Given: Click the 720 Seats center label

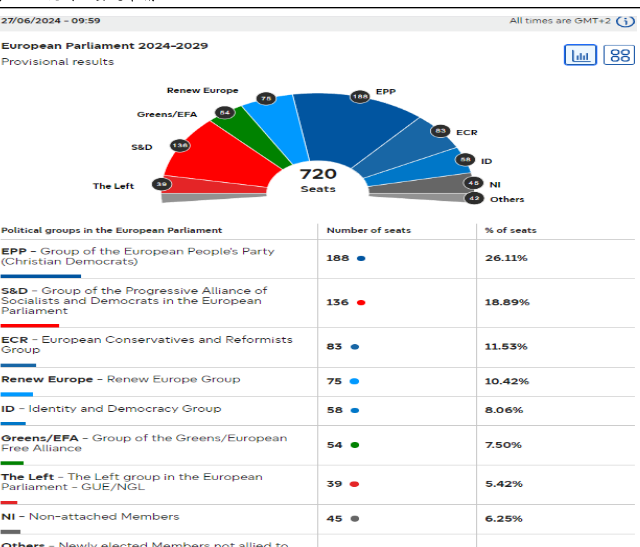Looking at the screenshot, I should pyautogui.click(x=318, y=180).
